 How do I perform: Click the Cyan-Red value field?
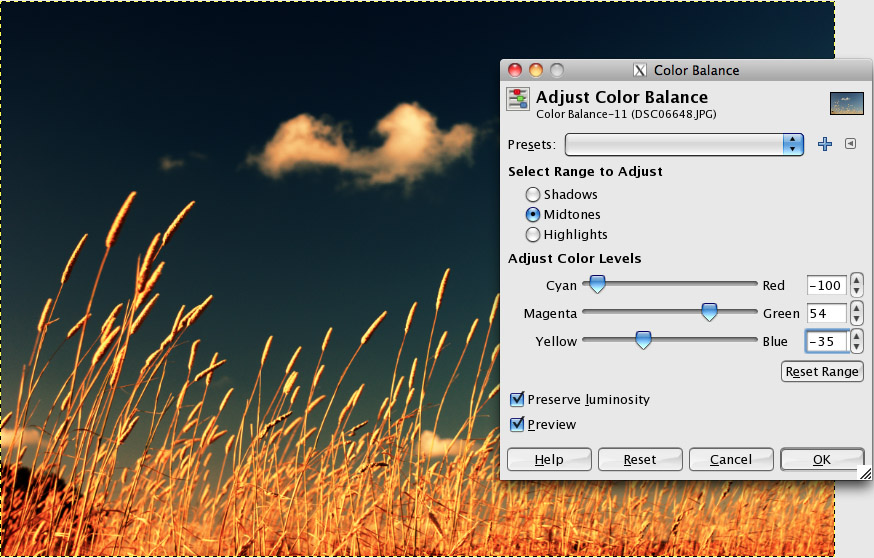tap(827, 285)
